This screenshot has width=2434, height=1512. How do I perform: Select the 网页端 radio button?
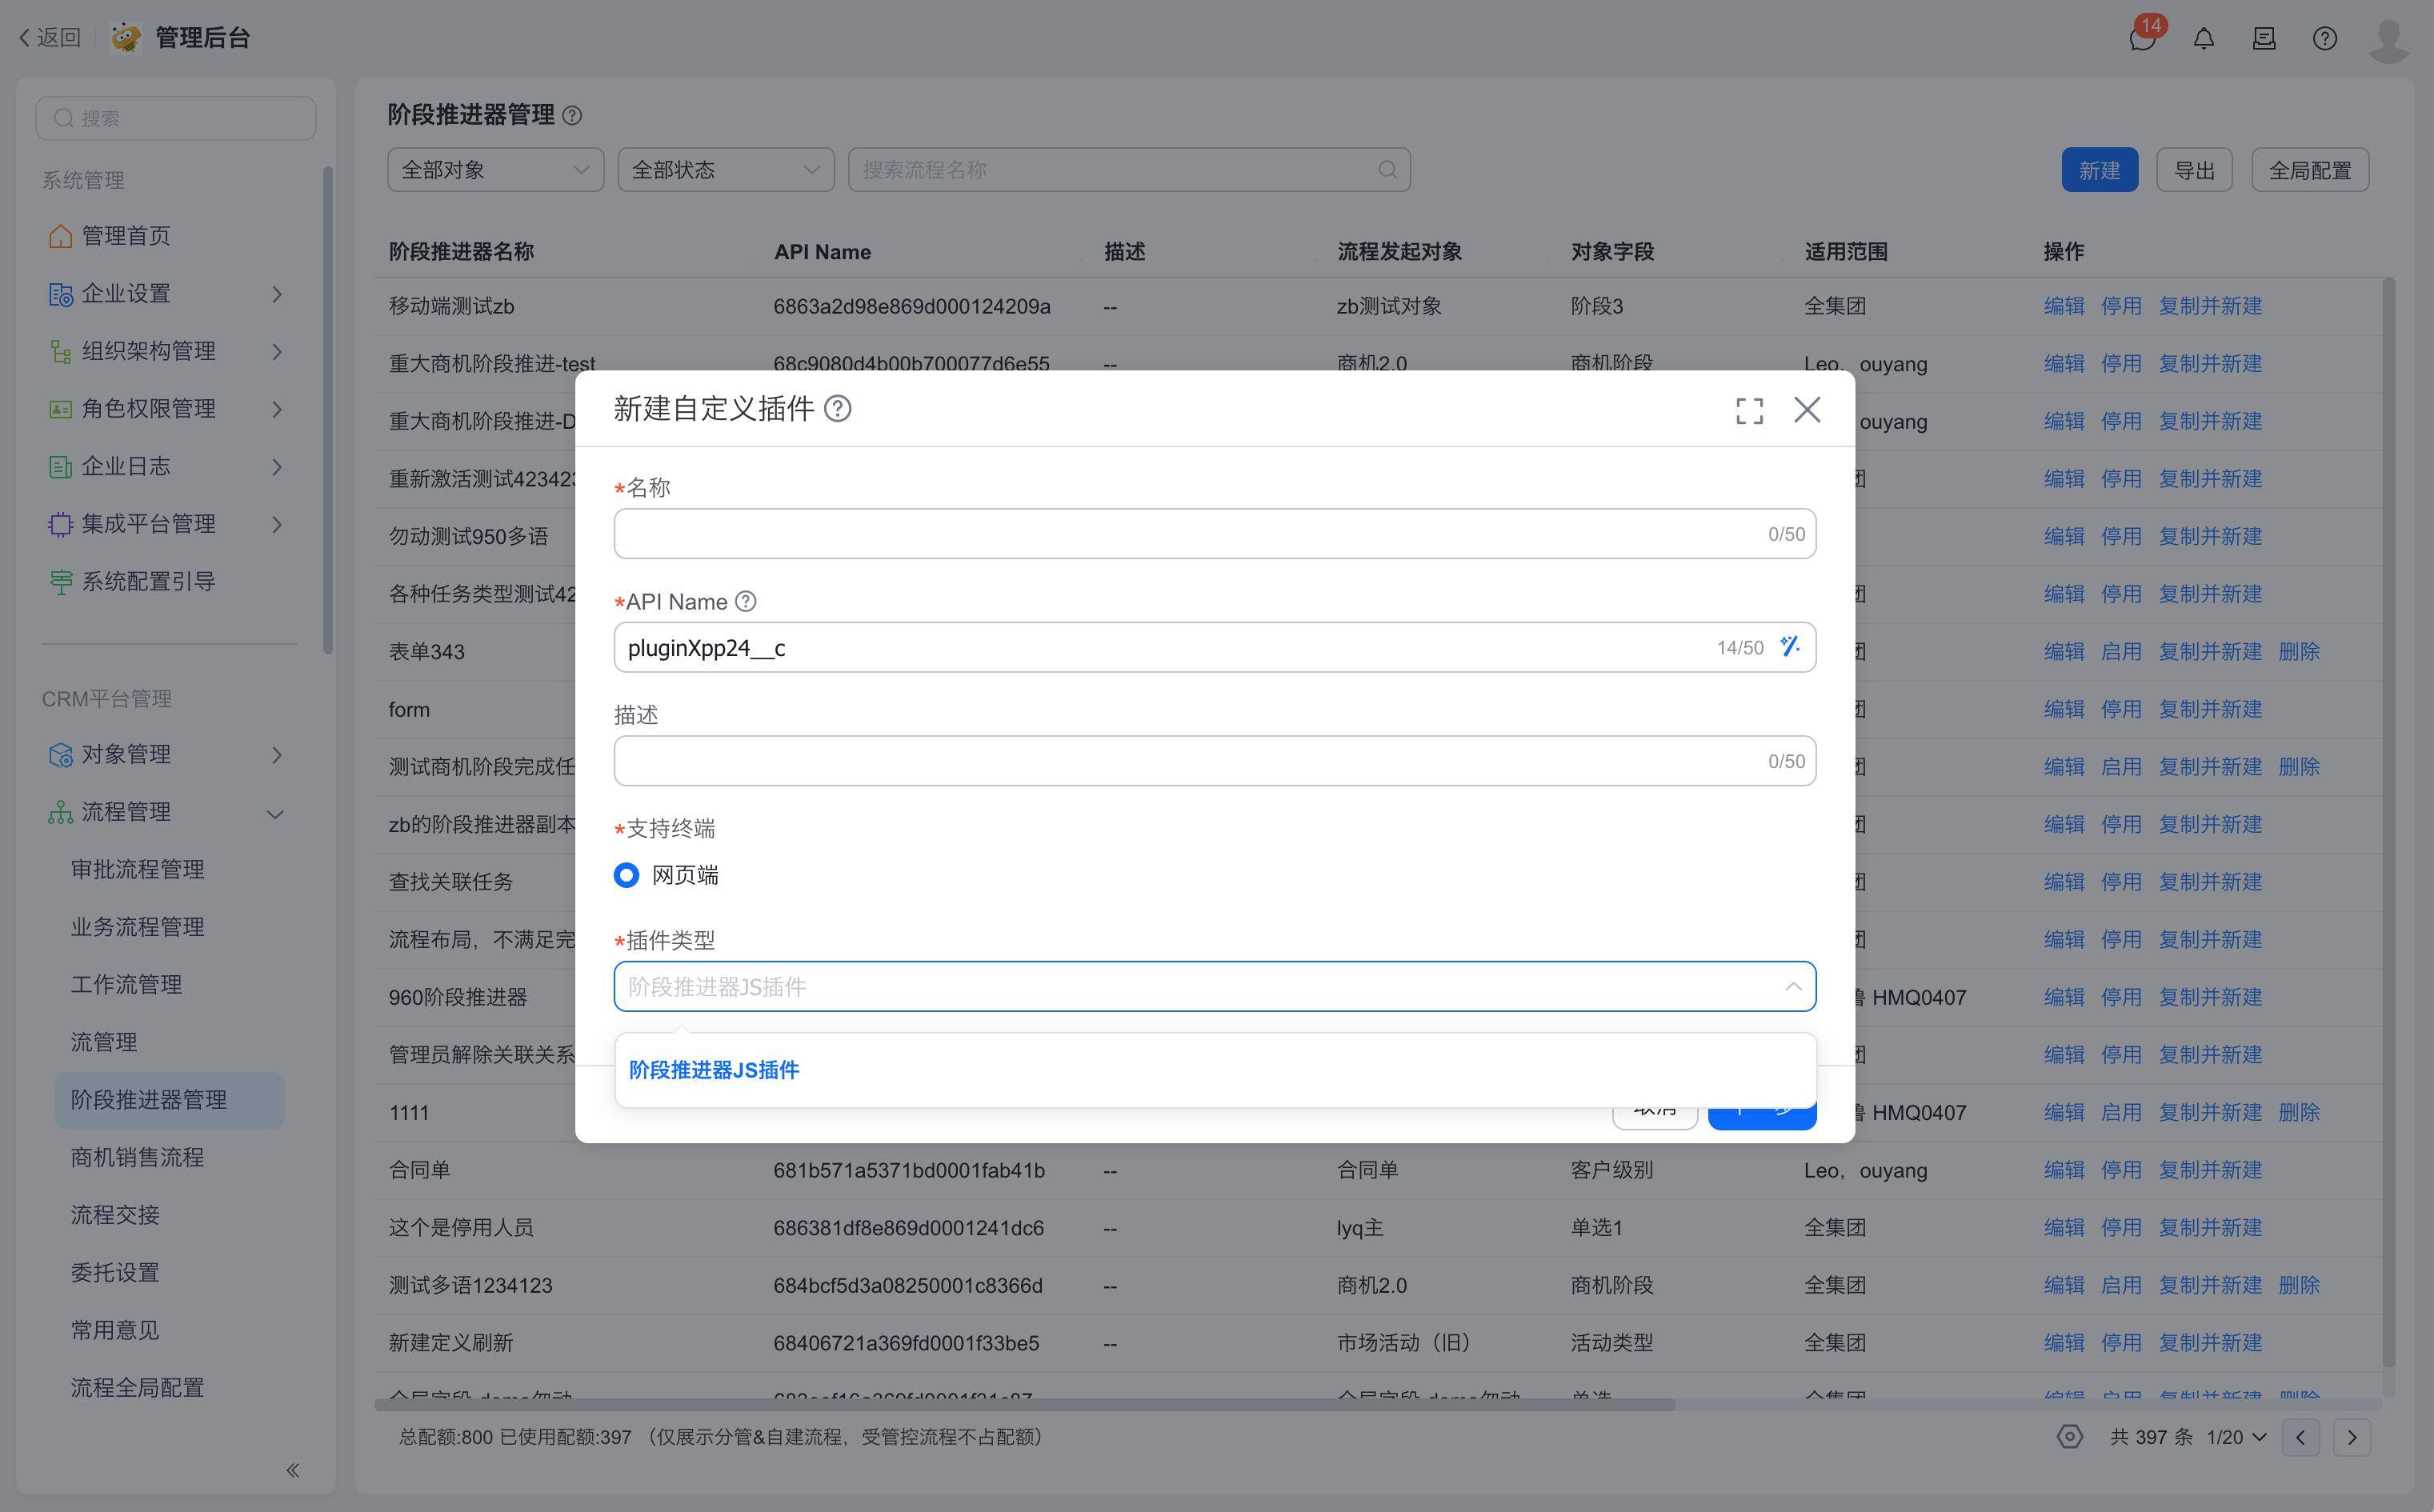coord(627,876)
